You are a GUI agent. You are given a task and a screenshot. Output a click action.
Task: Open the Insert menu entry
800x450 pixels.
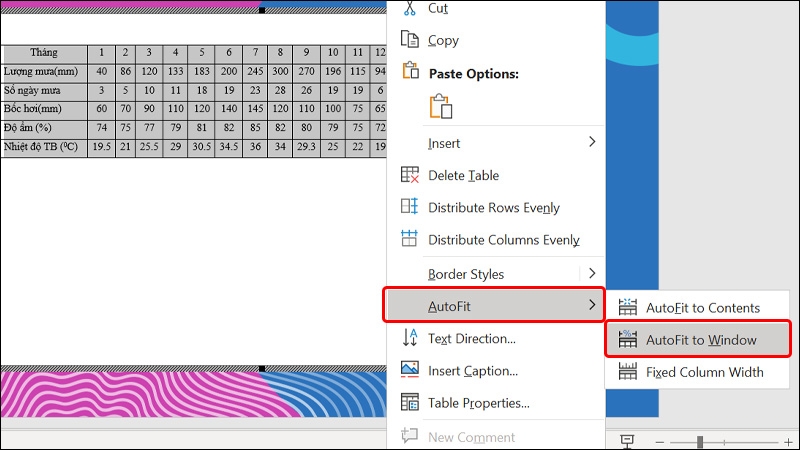pyautogui.click(x=495, y=143)
